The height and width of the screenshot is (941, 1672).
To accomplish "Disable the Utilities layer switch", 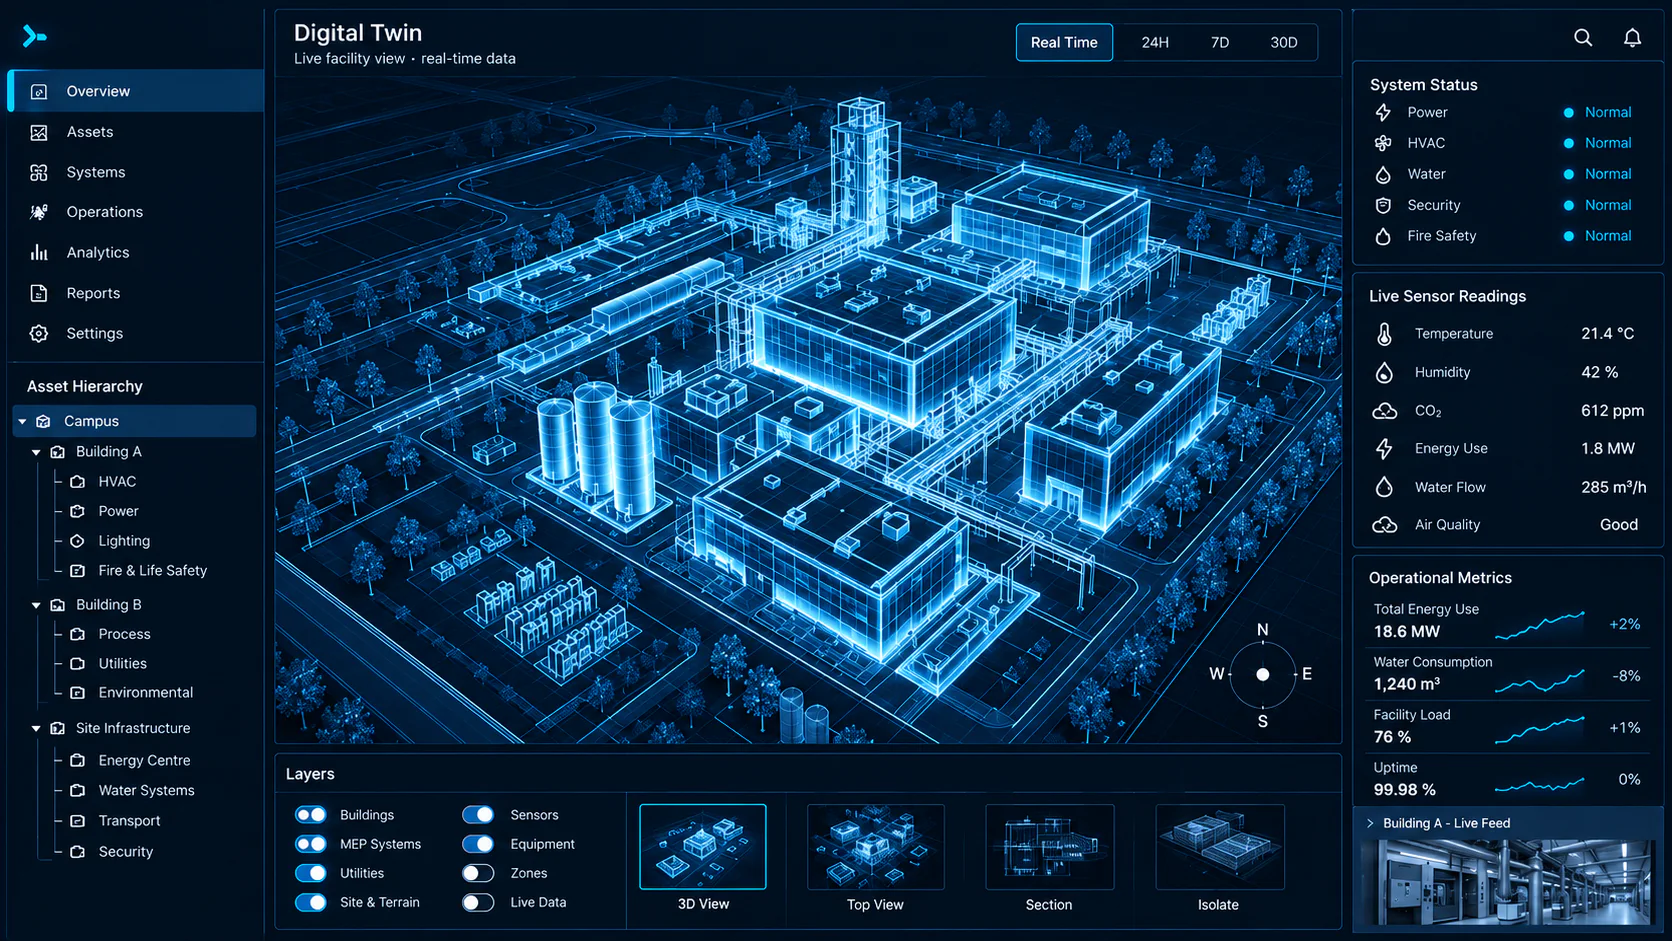I will [x=311, y=873].
